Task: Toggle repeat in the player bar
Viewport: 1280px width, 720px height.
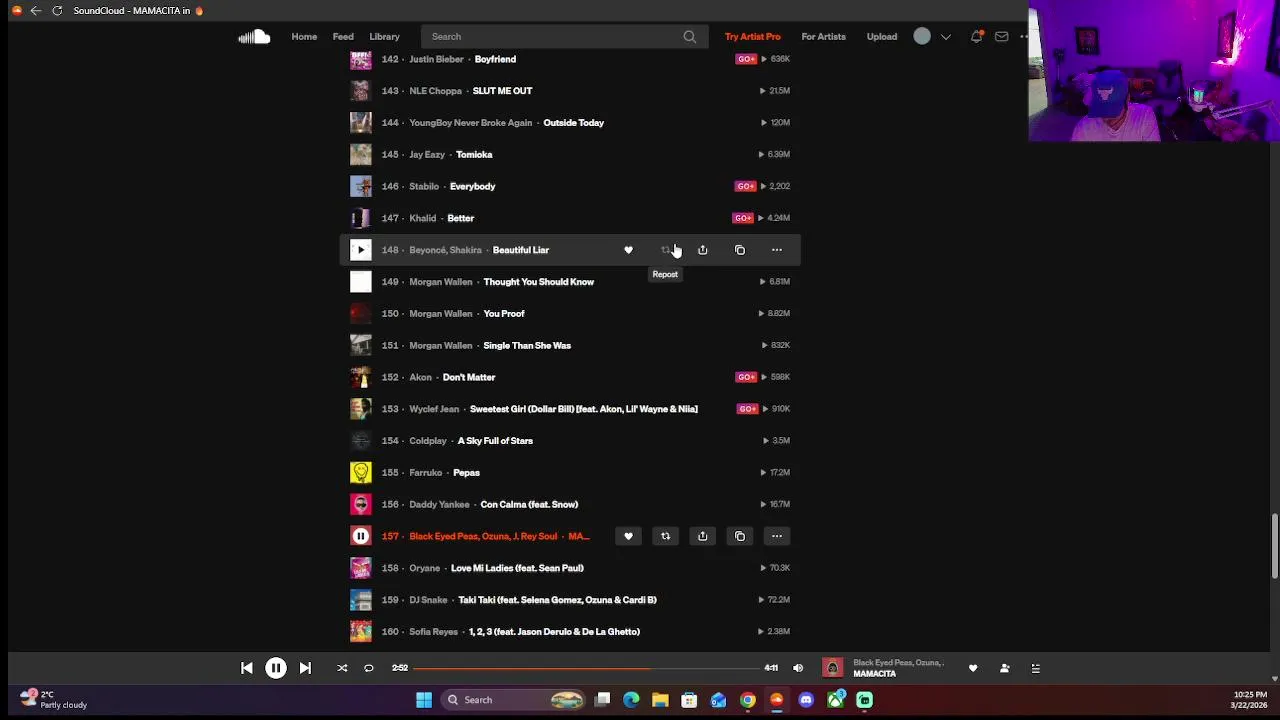Action: pos(368,668)
